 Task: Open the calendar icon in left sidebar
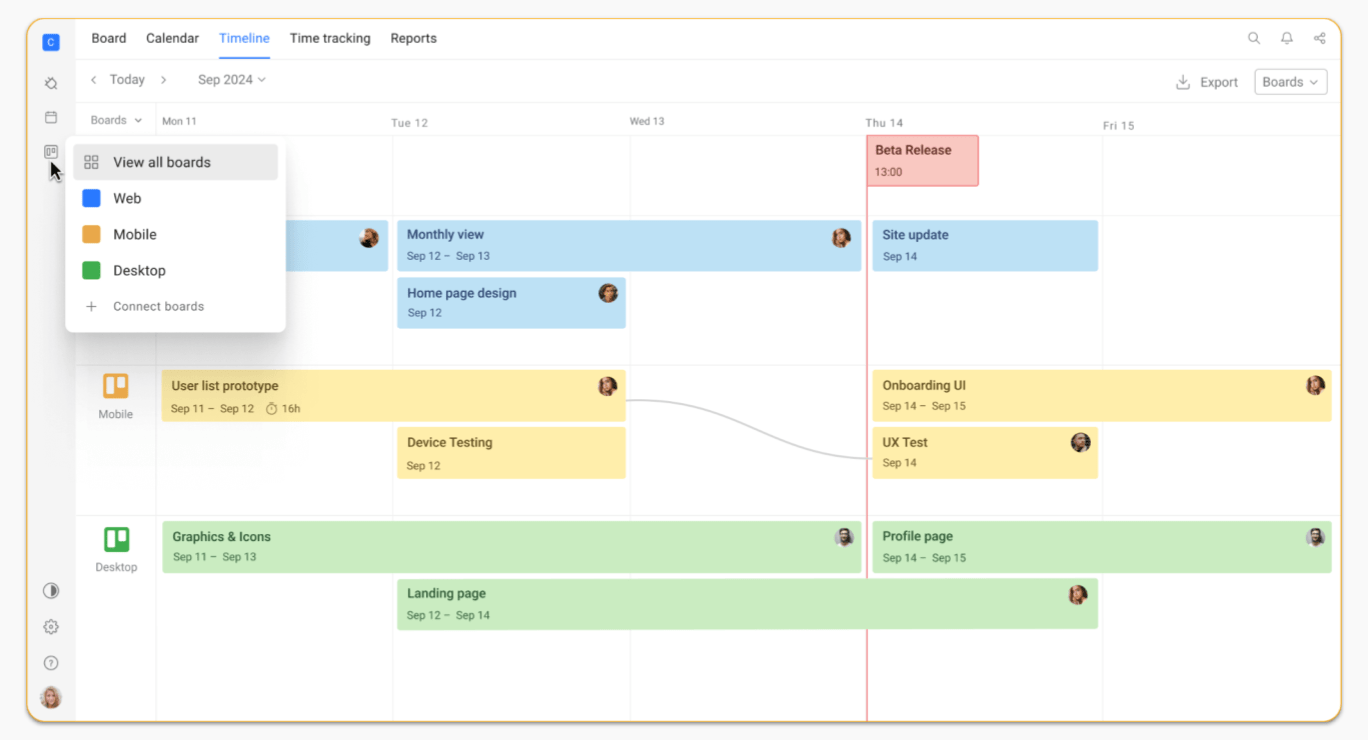click(x=51, y=118)
